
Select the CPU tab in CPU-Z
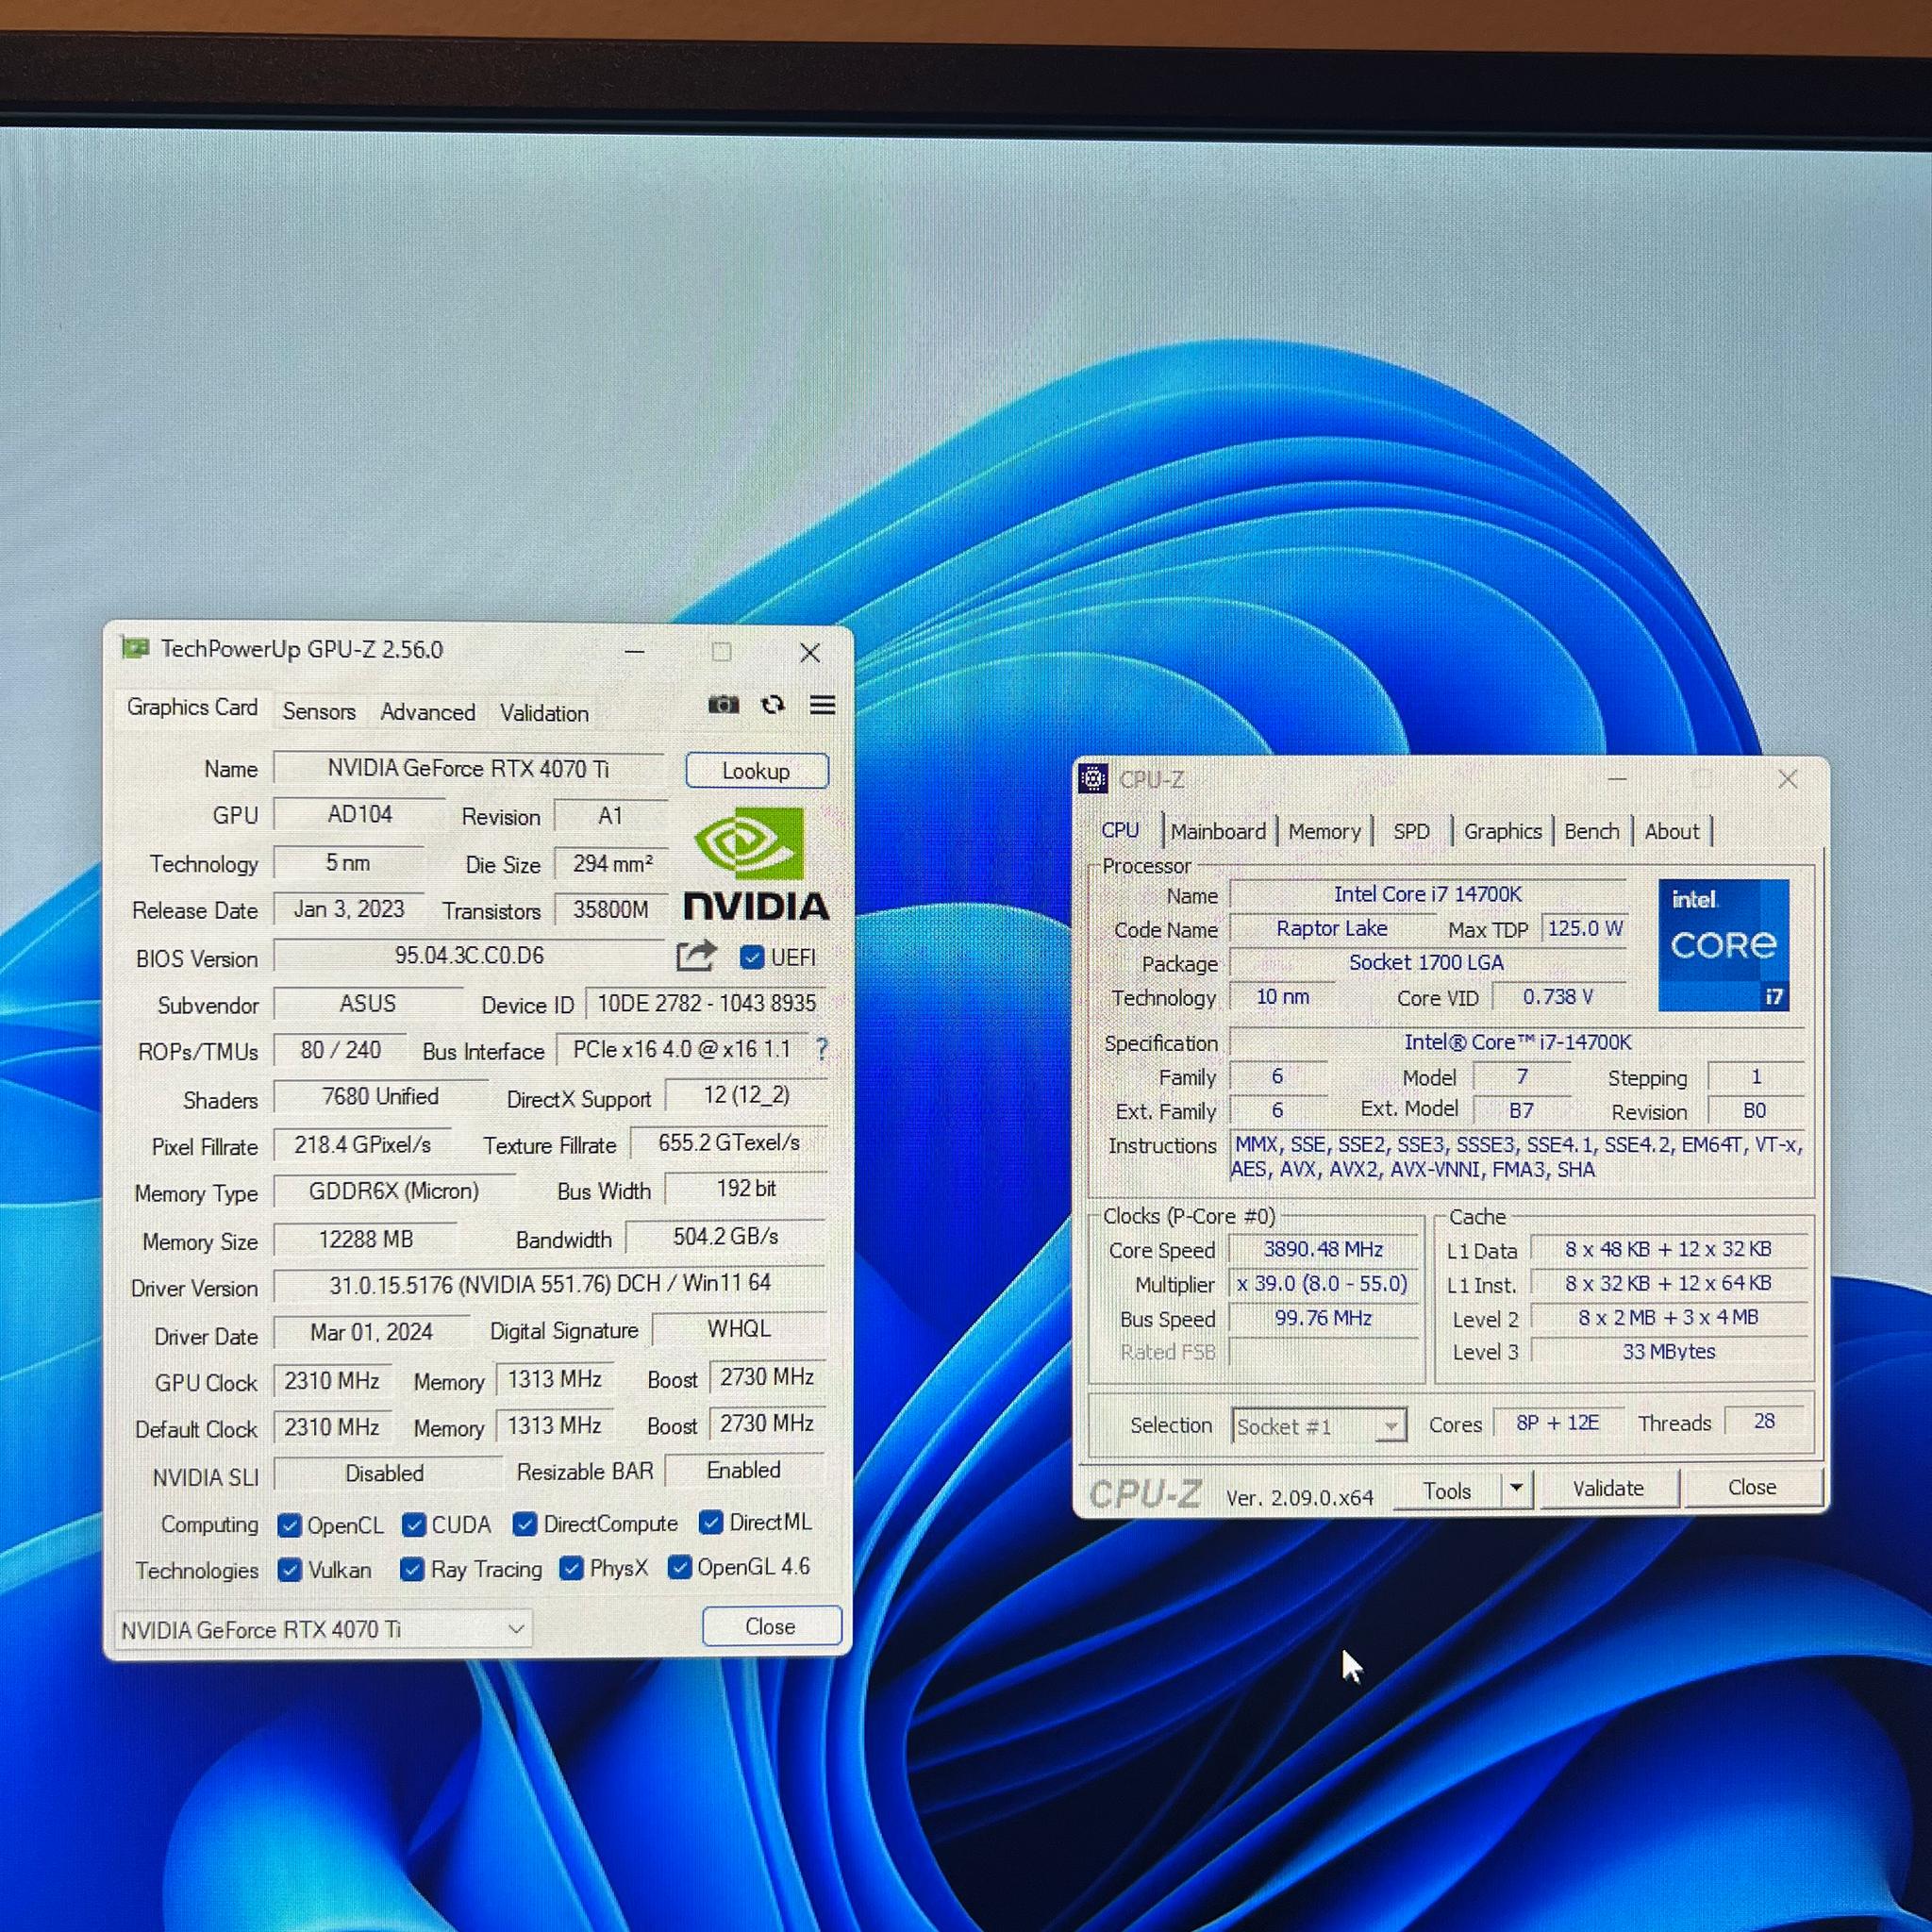(1120, 830)
